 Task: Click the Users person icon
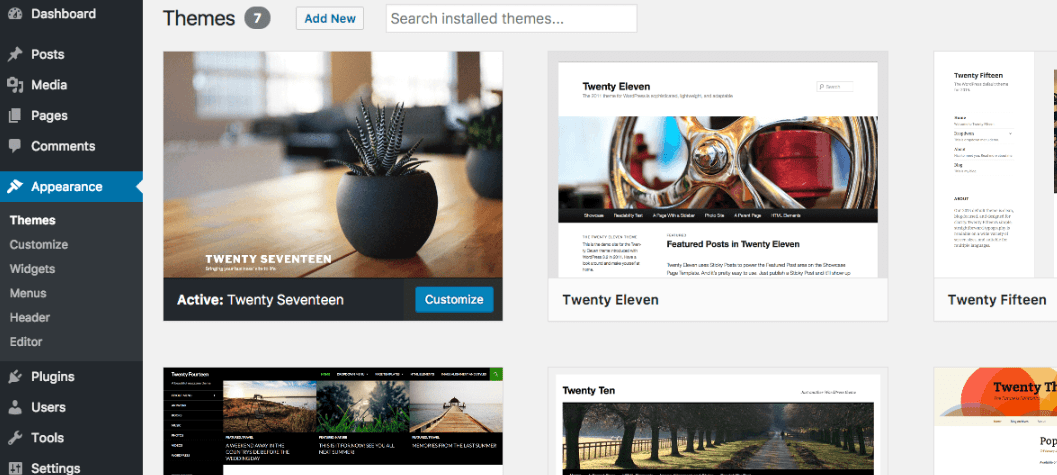(x=15, y=407)
